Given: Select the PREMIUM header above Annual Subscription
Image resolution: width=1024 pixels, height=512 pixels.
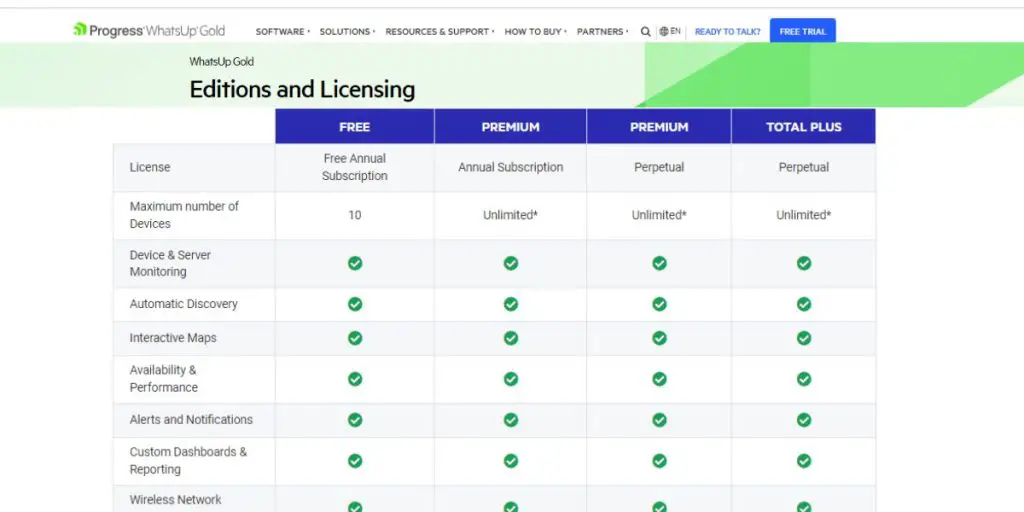Looking at the screenshot, I should pyautogui.click(x=511, y=127).
